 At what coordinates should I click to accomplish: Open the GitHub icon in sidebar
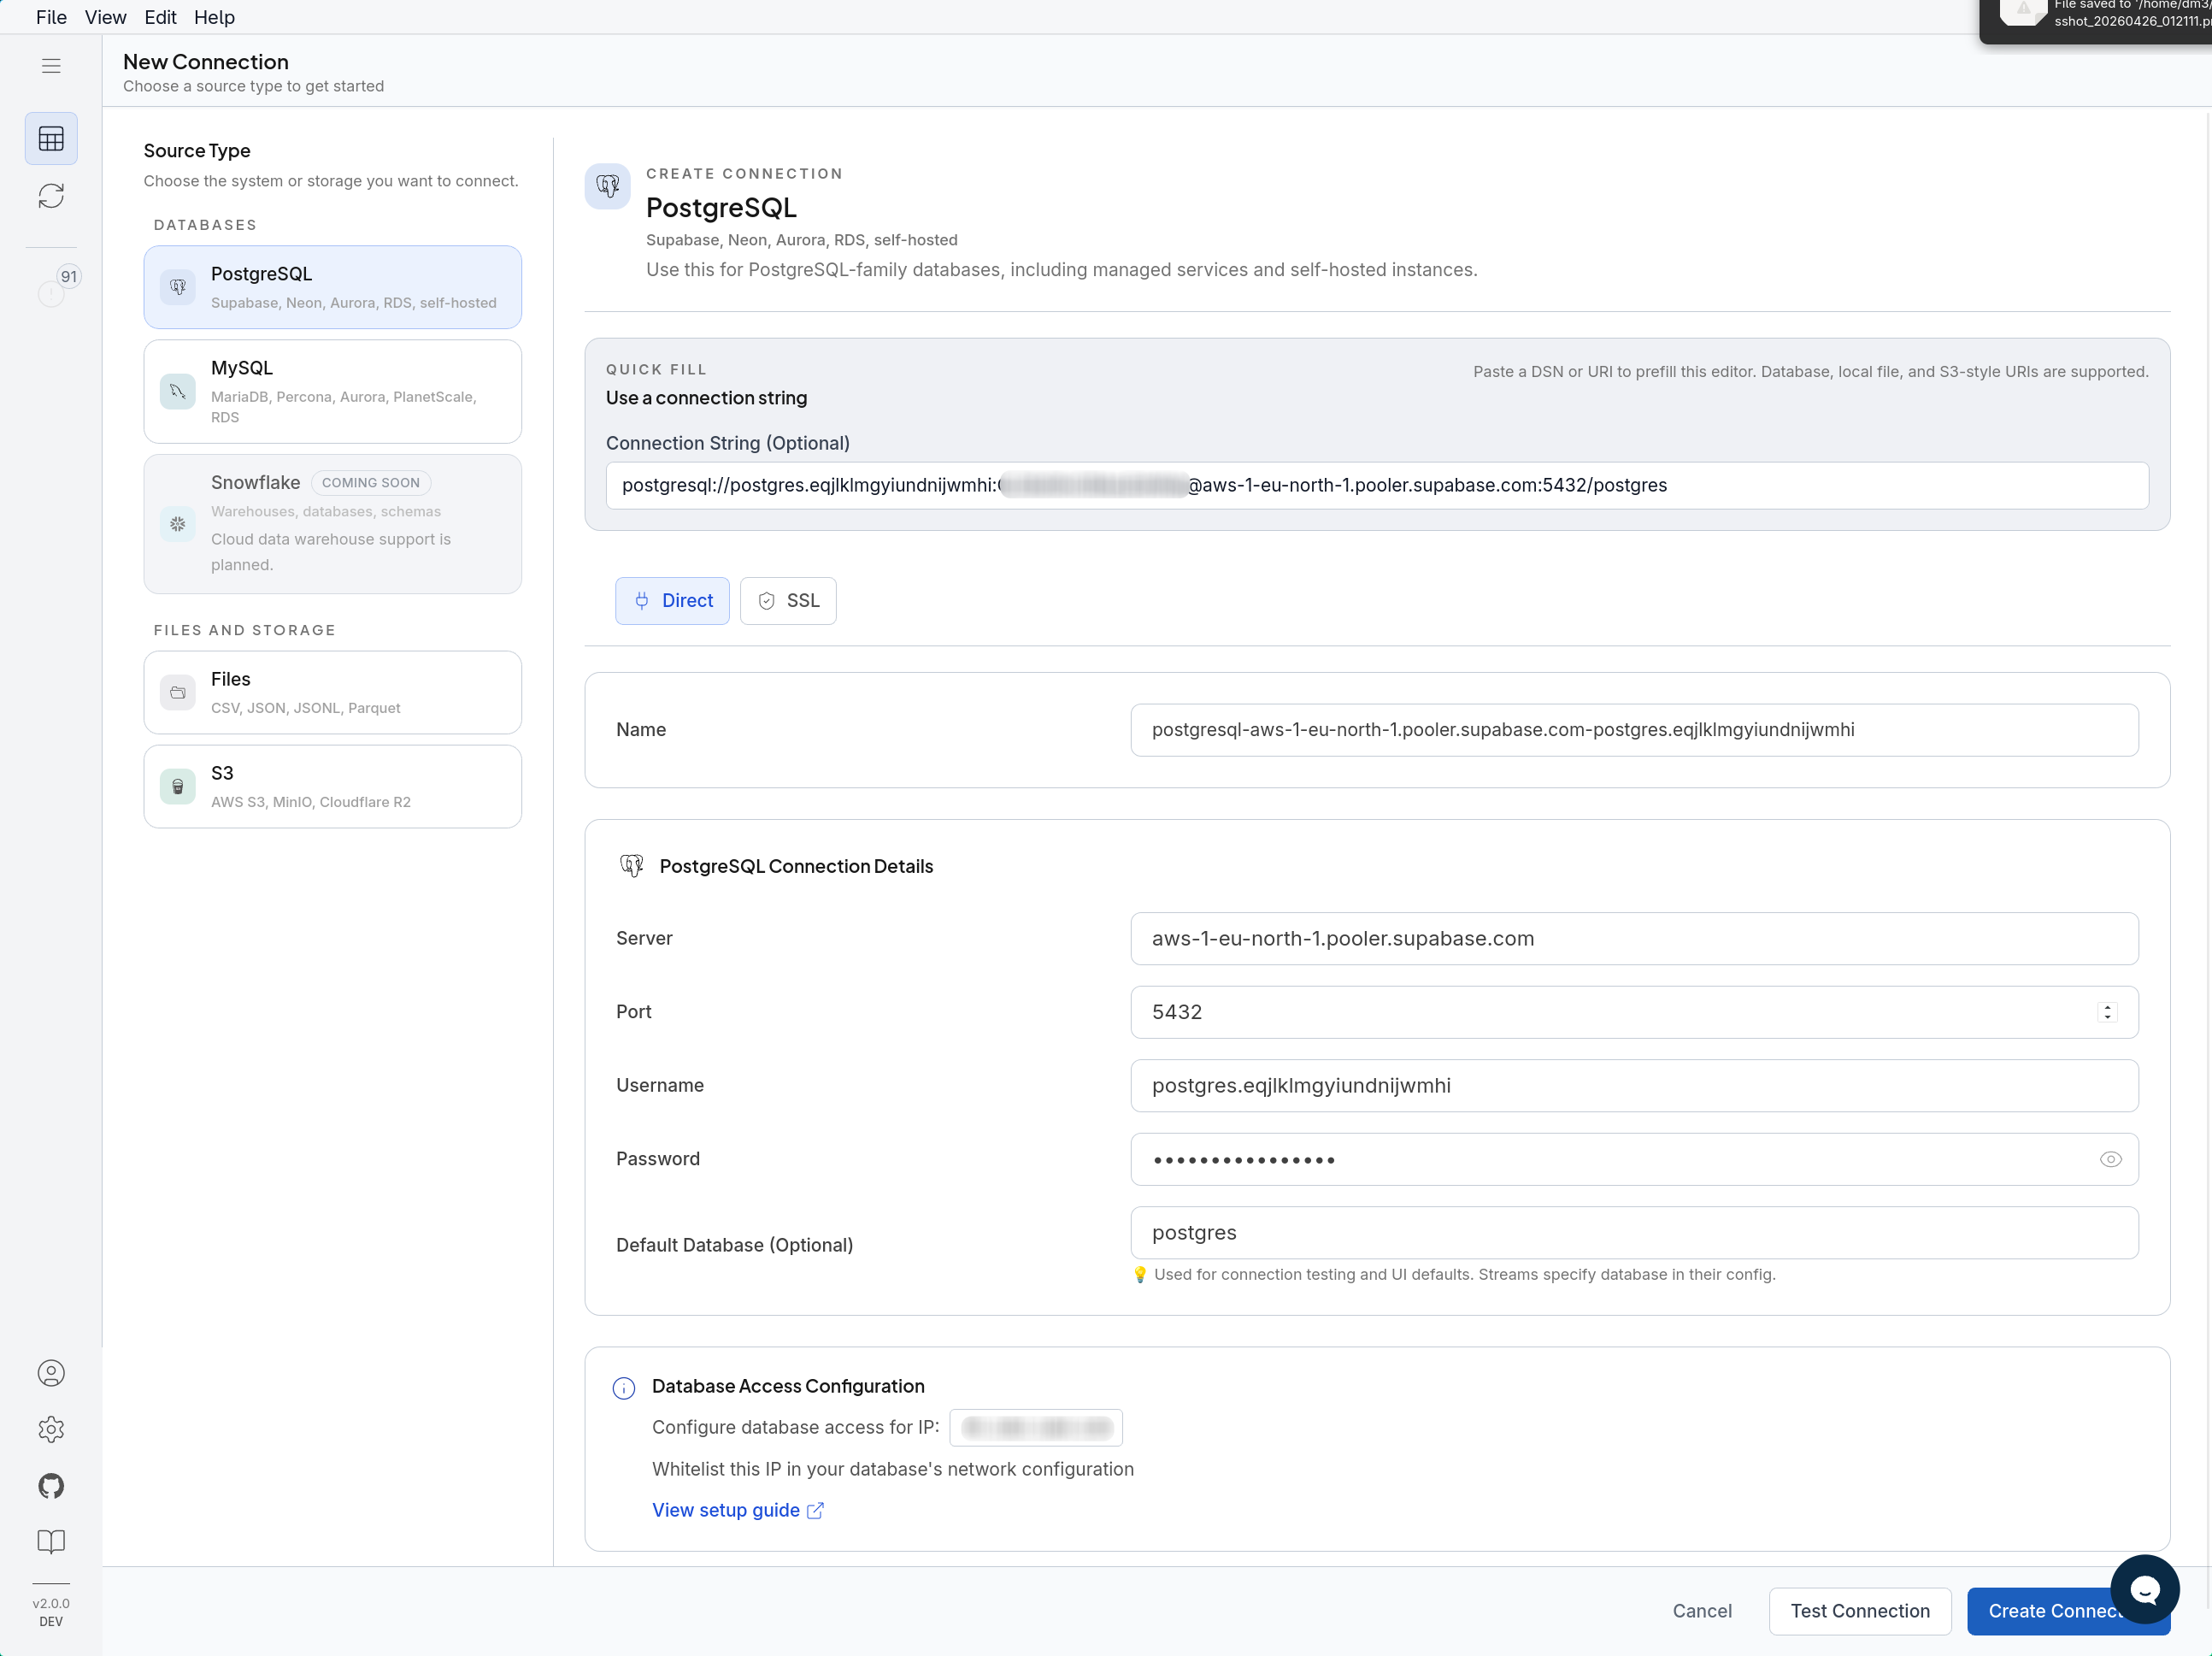[51, 1485]
